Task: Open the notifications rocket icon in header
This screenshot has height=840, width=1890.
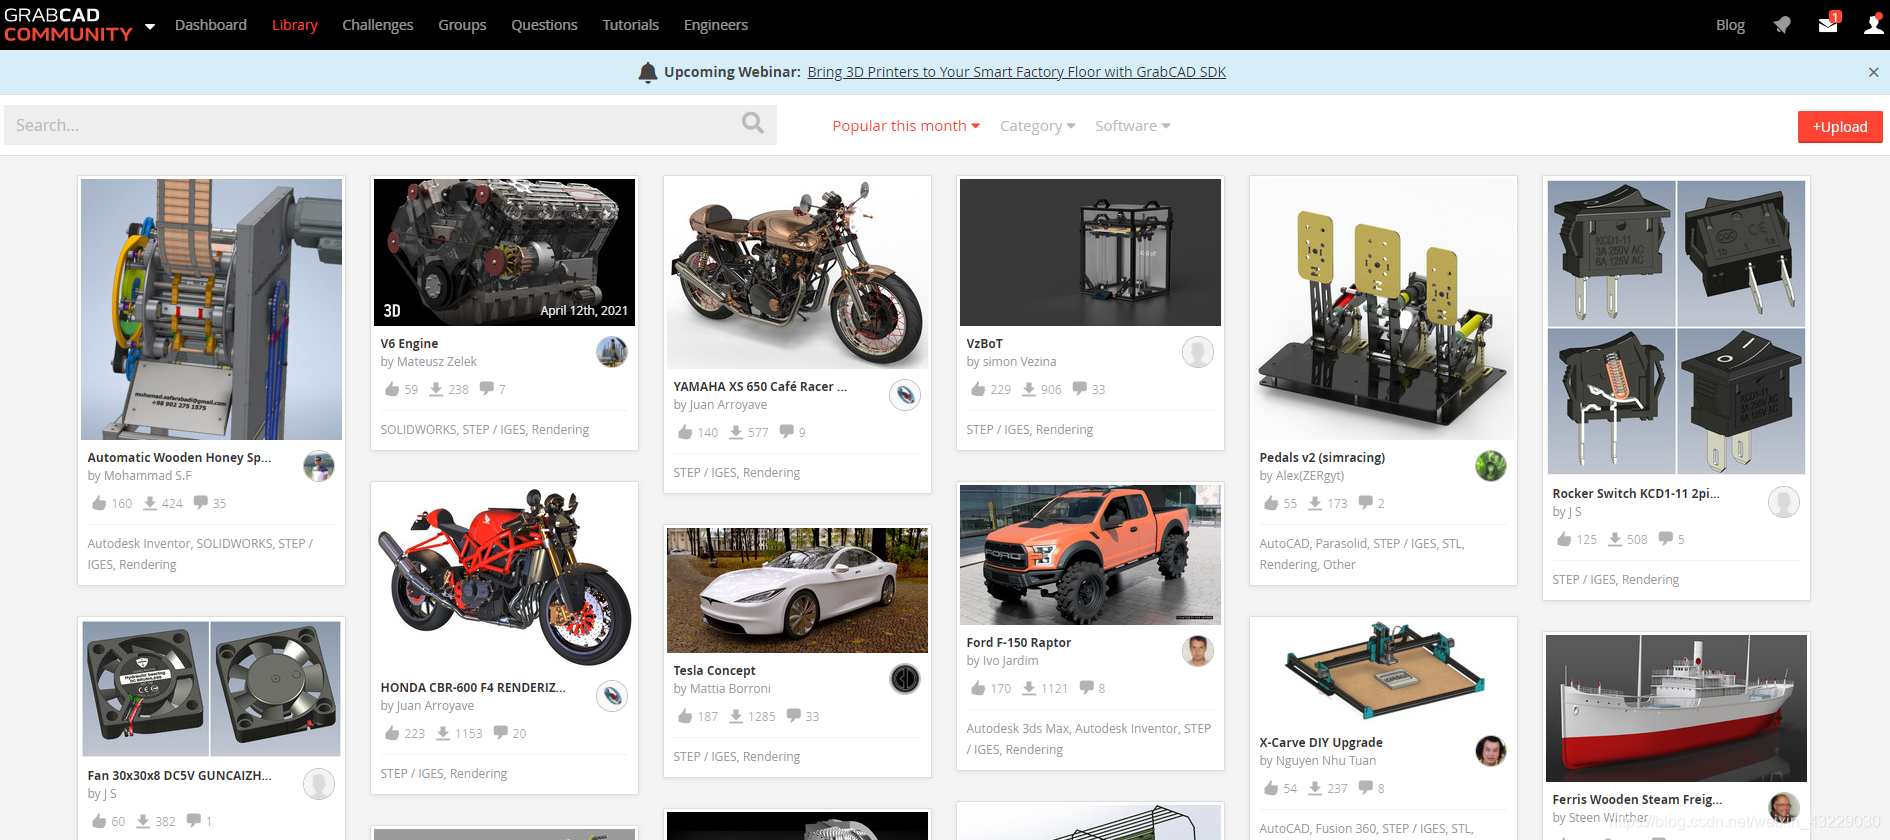Action: click(1782, 25)
